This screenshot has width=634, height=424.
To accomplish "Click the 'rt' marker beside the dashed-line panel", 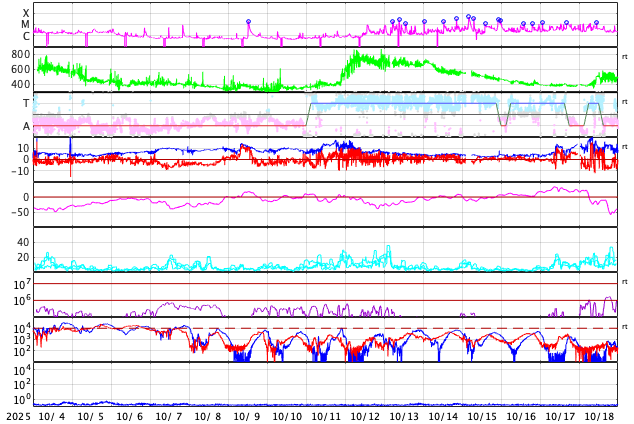I will 624,327.
